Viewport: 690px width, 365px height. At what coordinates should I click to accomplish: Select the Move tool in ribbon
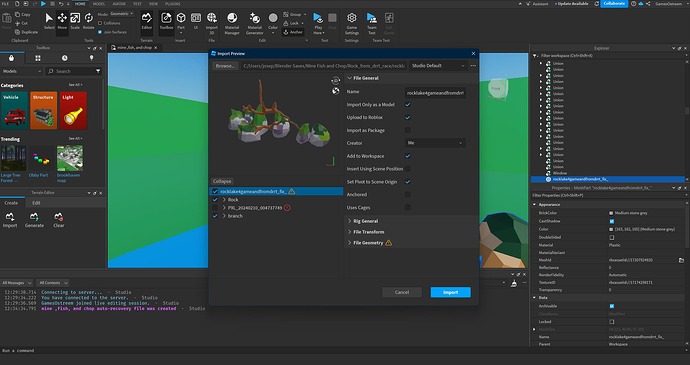pyautogui.click(x=62, y=21)
